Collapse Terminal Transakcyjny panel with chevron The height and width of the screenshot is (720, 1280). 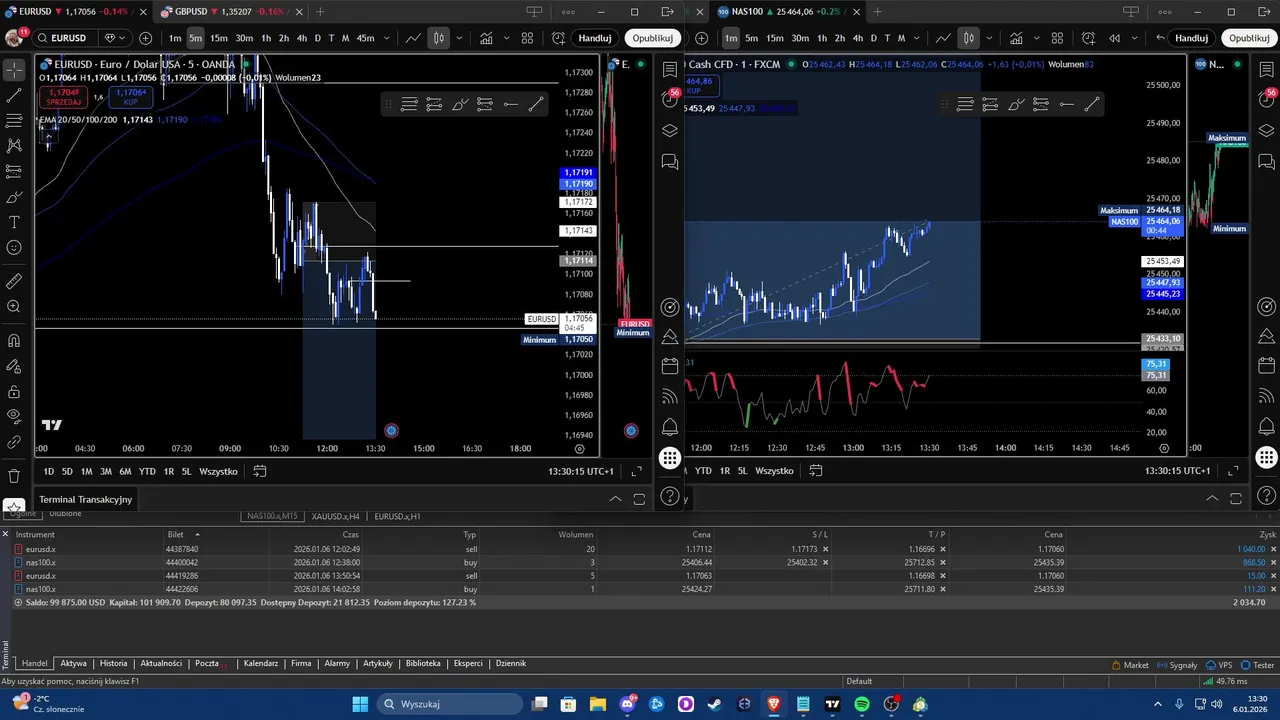pyautogui.click(x=615, y=499)
